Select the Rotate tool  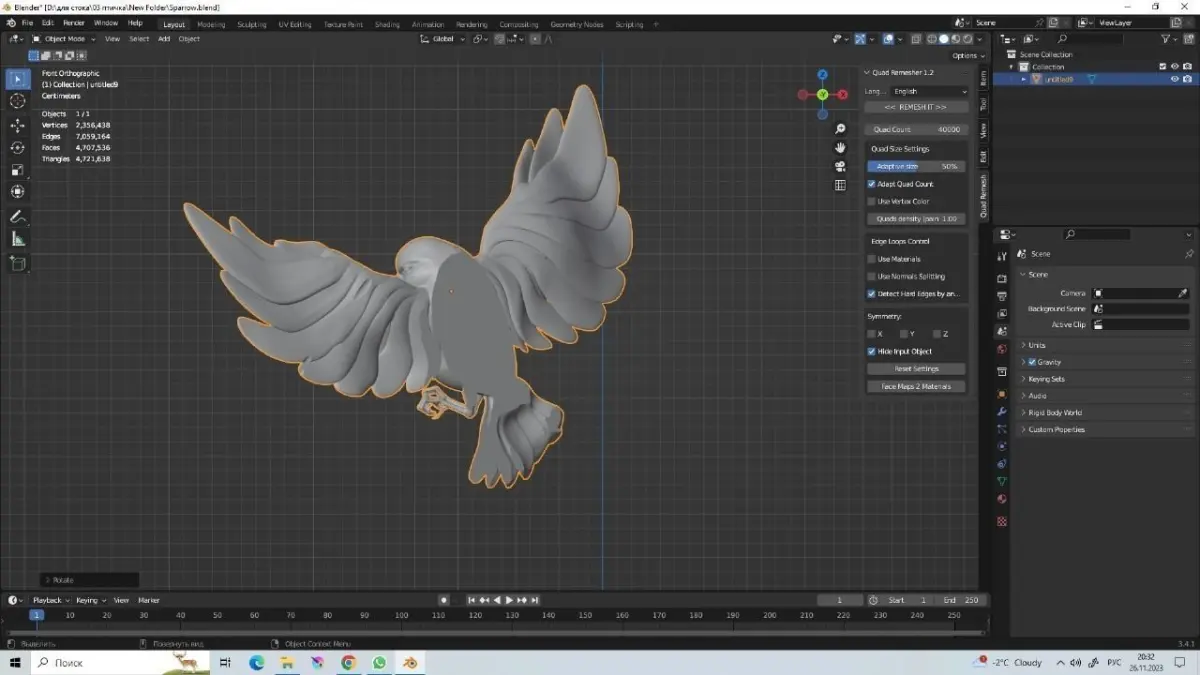(x=18, y=148)
